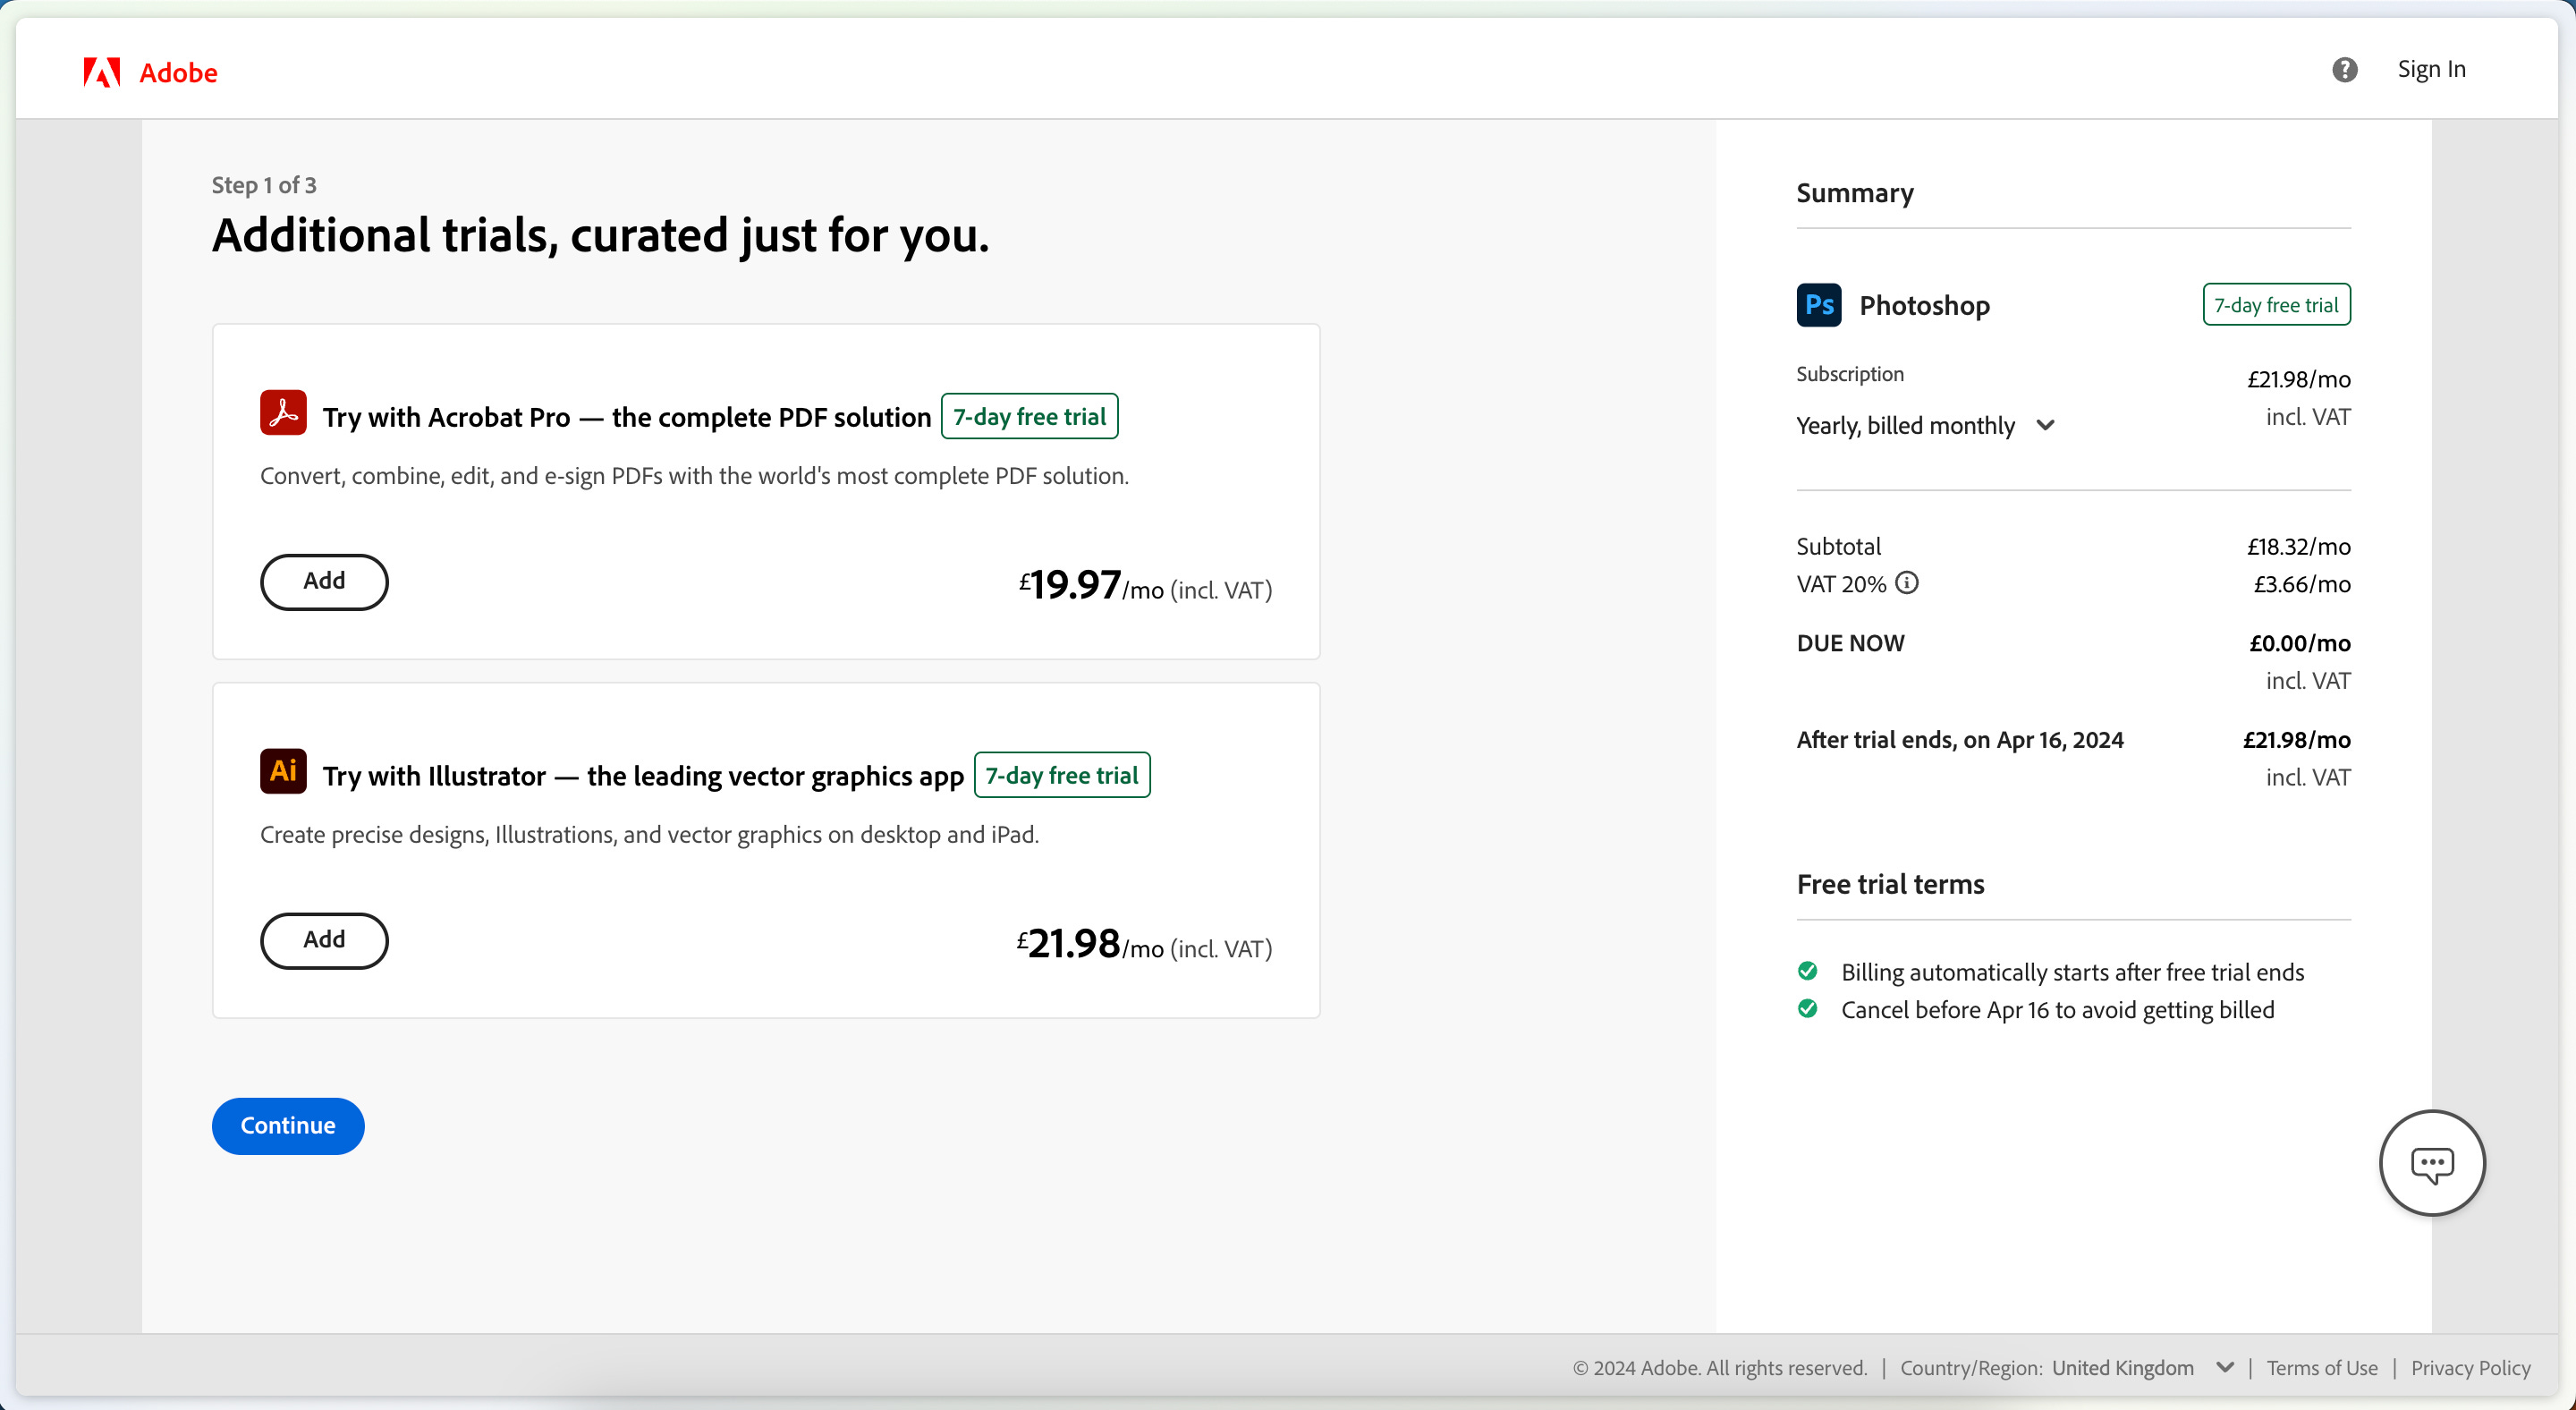This screenshot has width=2576, height=1410.
Task: Click the 'Cancel before Apr 16 to avoid getting billed' text
Action: click(x=2057, y=1010)
